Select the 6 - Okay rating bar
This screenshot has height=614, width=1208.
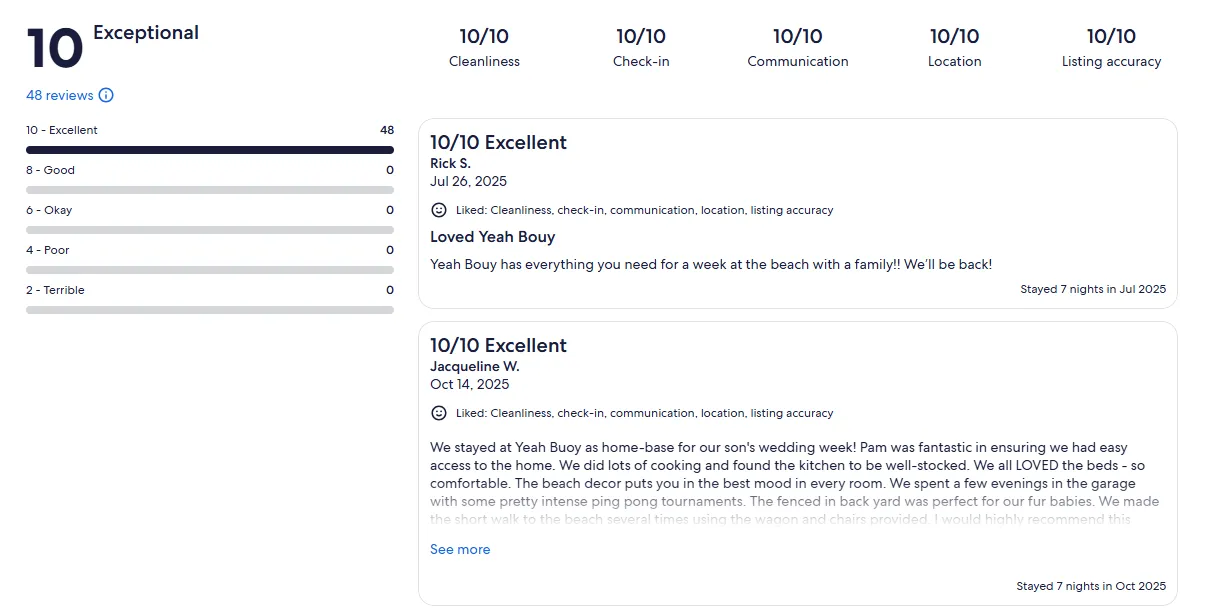[x=210, y=230]
